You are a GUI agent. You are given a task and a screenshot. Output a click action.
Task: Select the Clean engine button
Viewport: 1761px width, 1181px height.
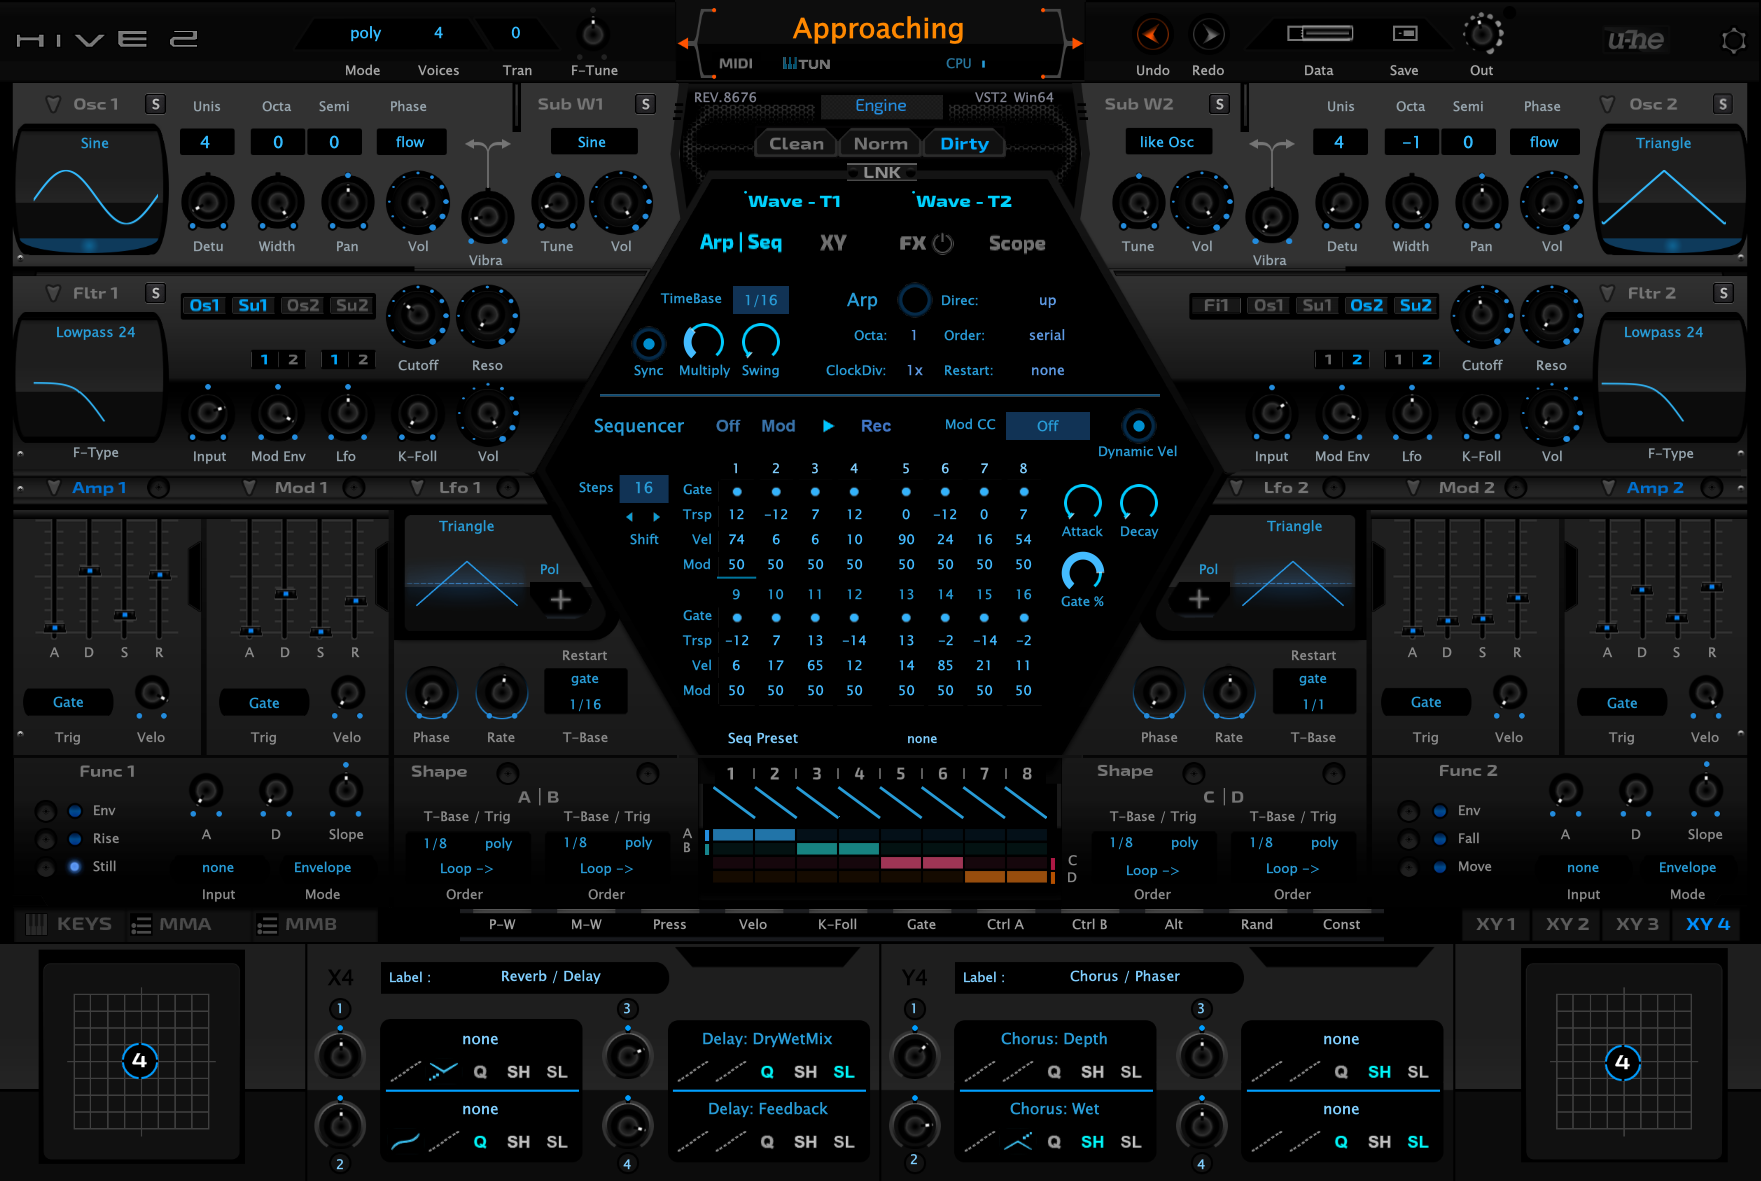pos(796,144)
